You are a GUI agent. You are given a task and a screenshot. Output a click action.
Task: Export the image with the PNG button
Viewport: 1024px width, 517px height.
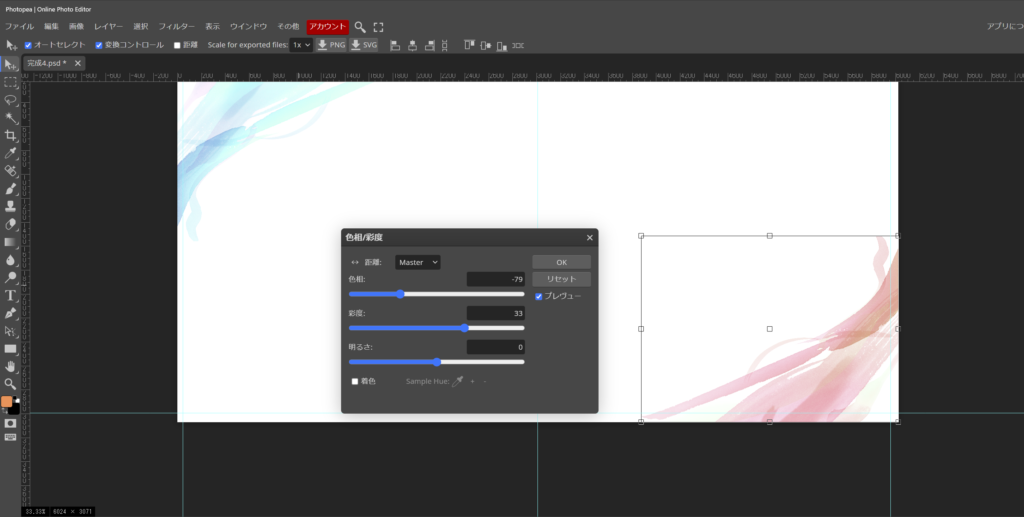330,45
